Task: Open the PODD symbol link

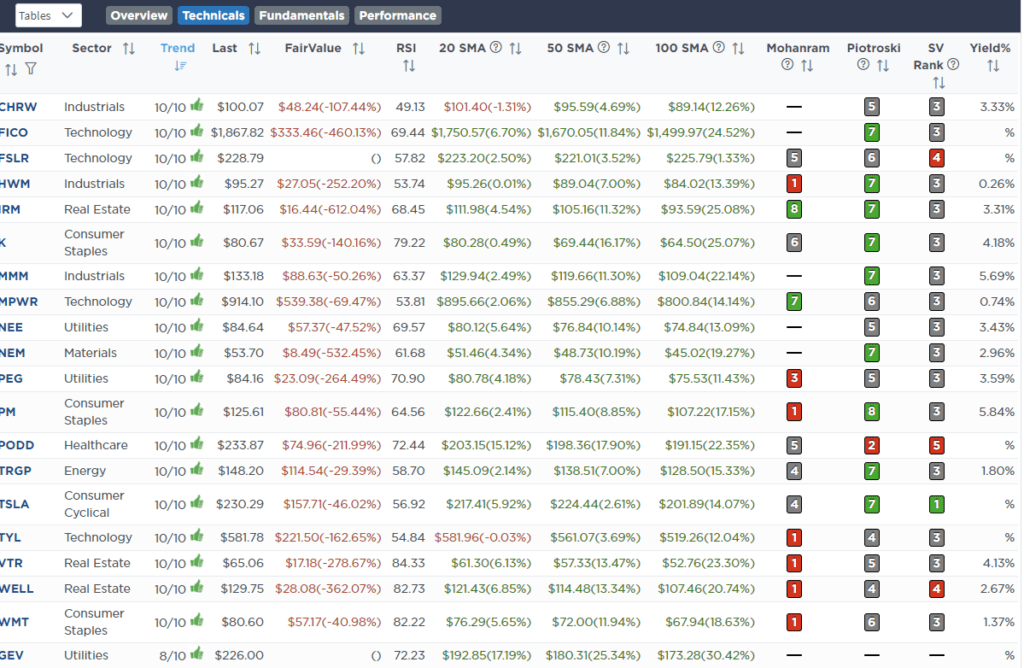Action: pyautogui.click(x=17, y=445)
